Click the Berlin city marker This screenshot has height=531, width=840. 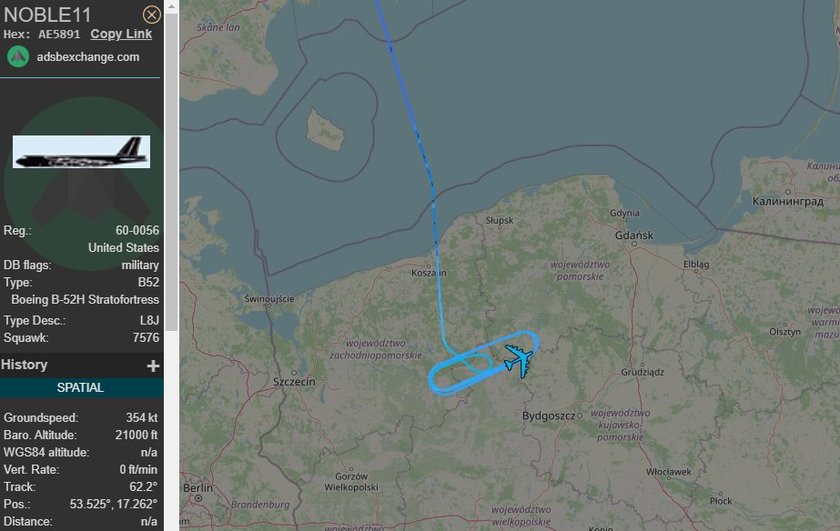tap(198, 498)
